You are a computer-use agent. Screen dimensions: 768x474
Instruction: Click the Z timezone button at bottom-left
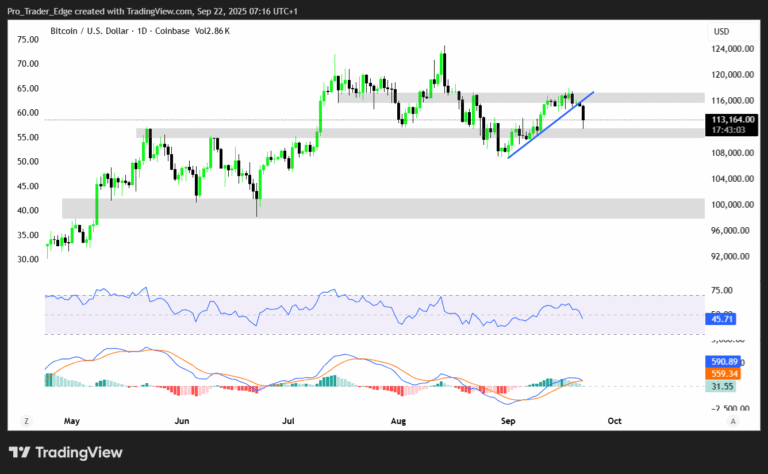click(27, 423)
